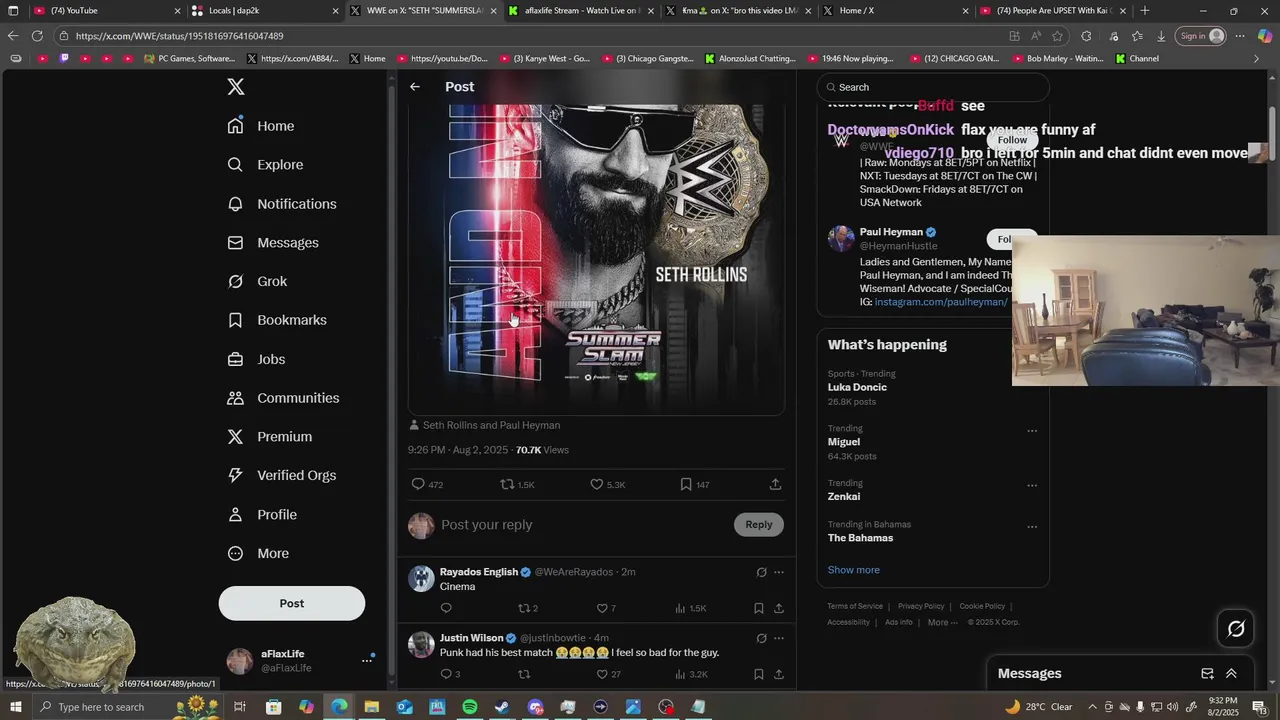Image resolution: width=1280 pixels, height=720 pixels.
Task: Open Justin Wilson's profile name
Action: click(472, 638)
